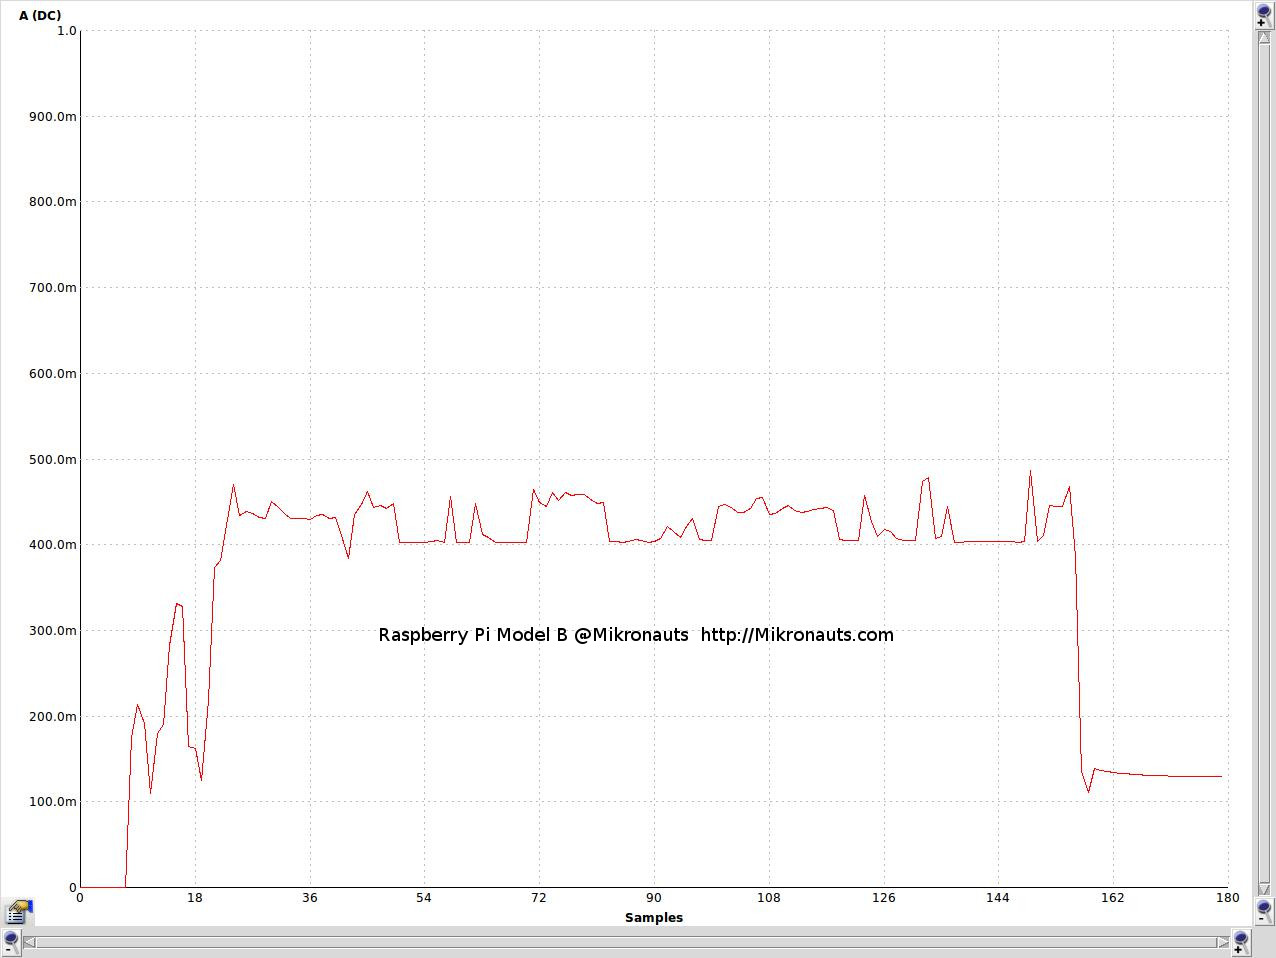Click the horizontal scrollbar left arrow

[x=29, y=942]
